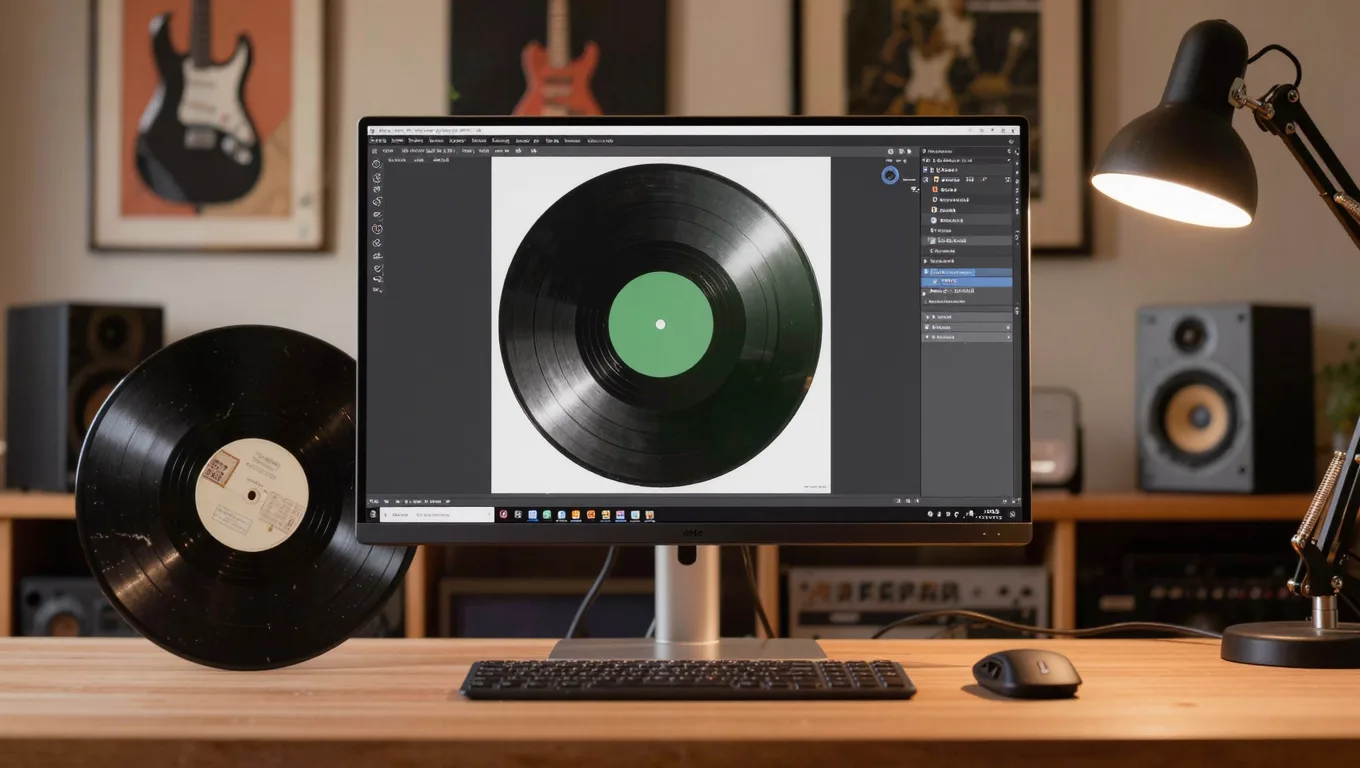The height and width of the screenshot is (768, 1360).
Task: Click the blue ring widget beside the canvas
Action: [890, 175]
